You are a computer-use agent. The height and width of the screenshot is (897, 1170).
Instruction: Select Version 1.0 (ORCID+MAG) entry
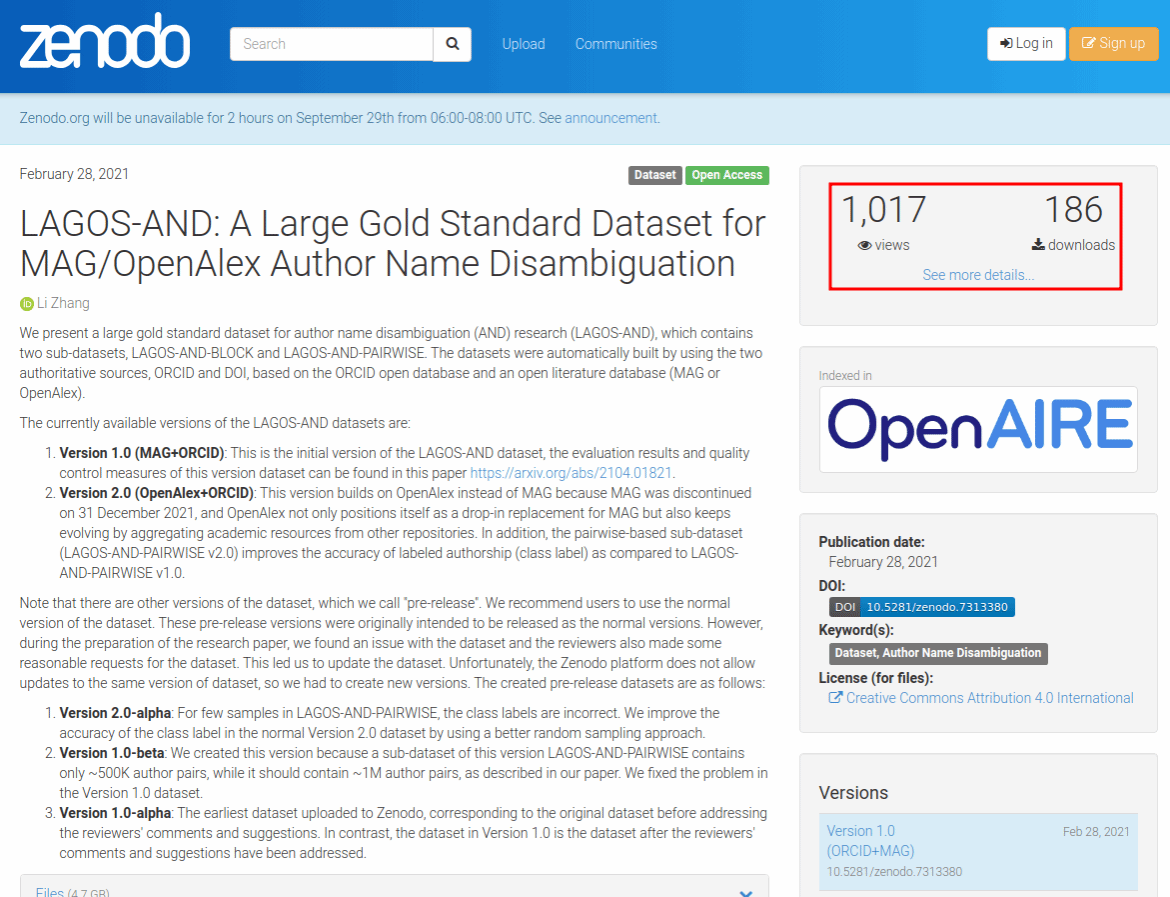[x=870, y=840]
